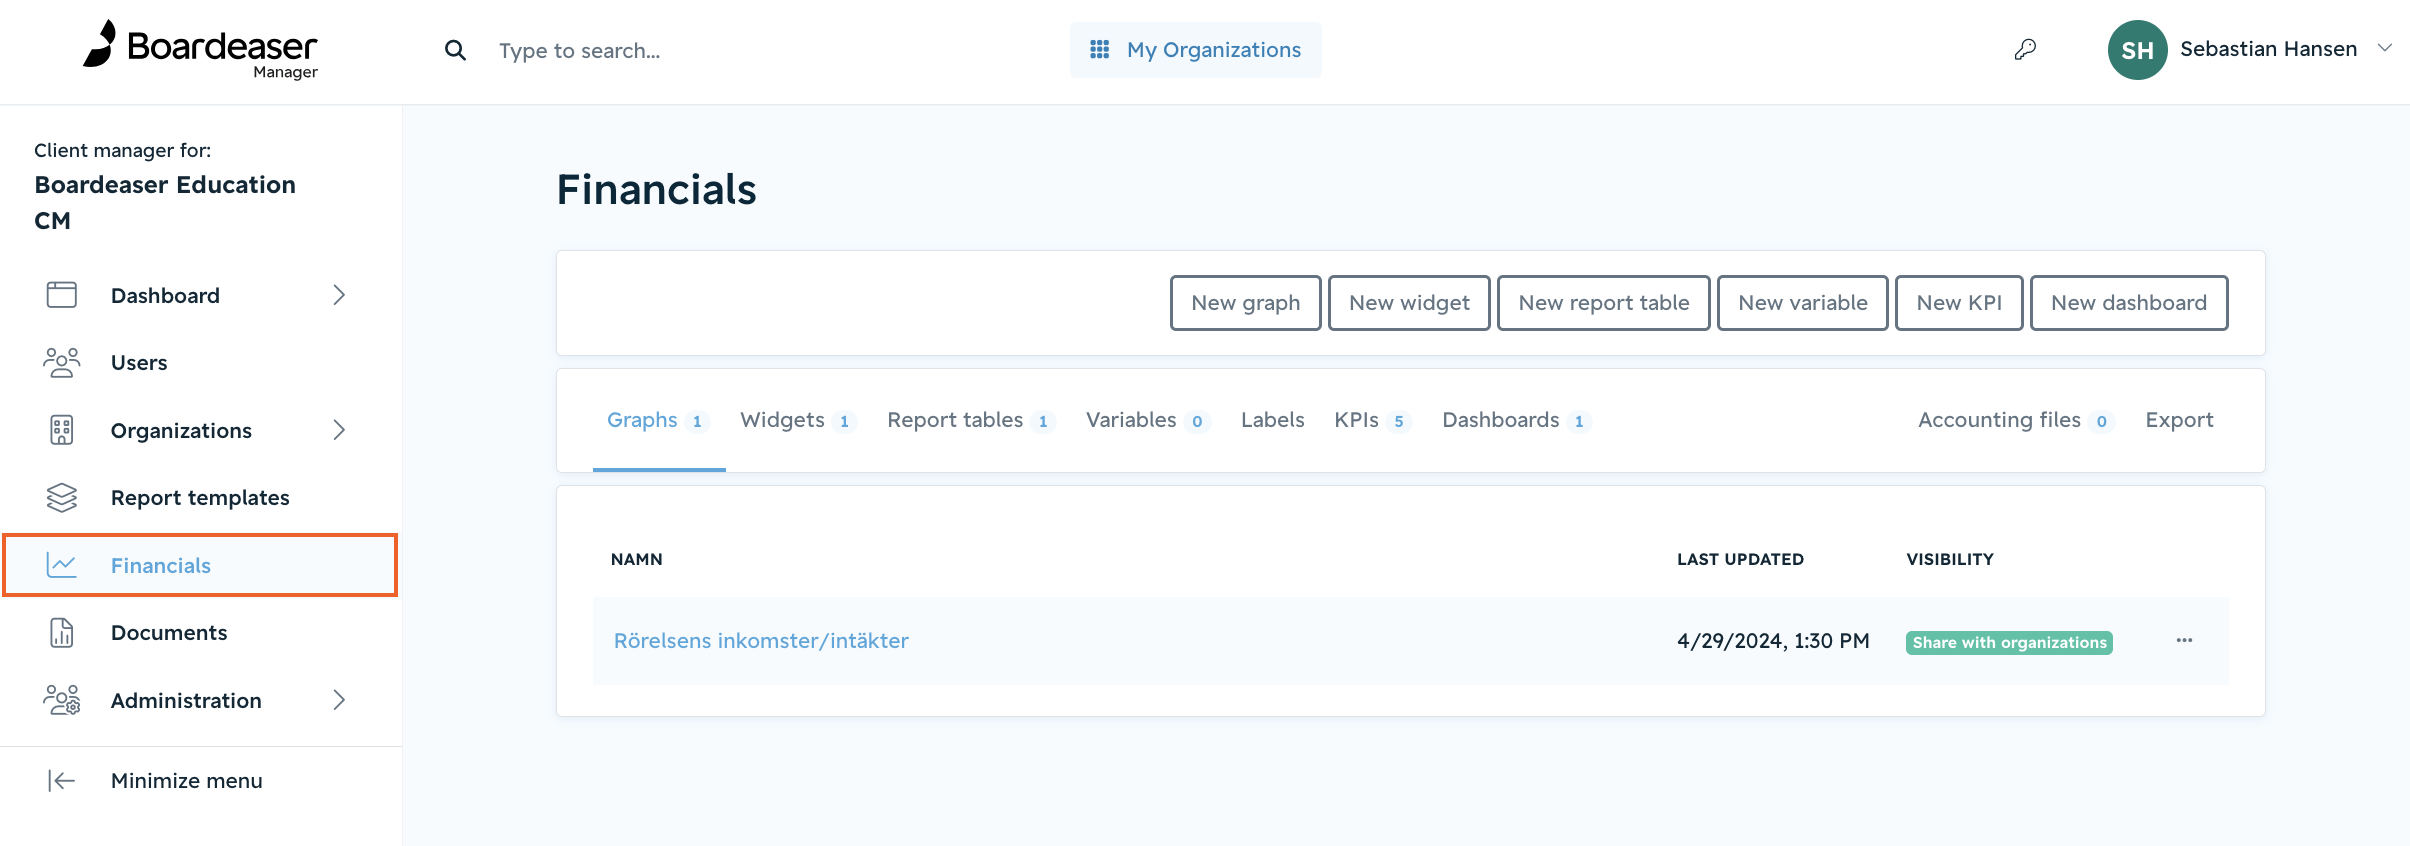Click the Report templates layers icon
Image resolution: width=2410 pixels, height=846 pixels.
click(x=62, y=497)
